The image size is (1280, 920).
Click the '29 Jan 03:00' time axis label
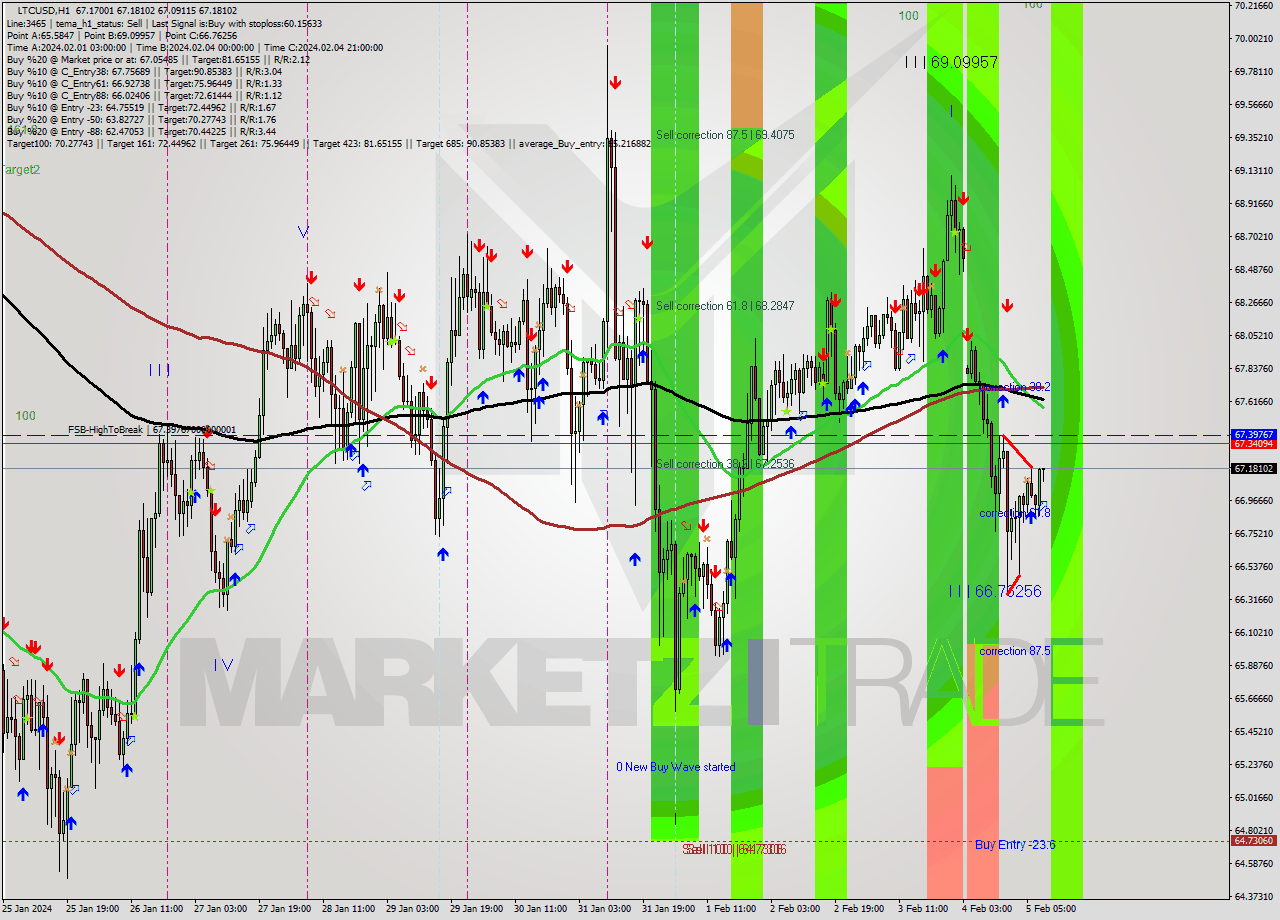(x=413, y=909)
